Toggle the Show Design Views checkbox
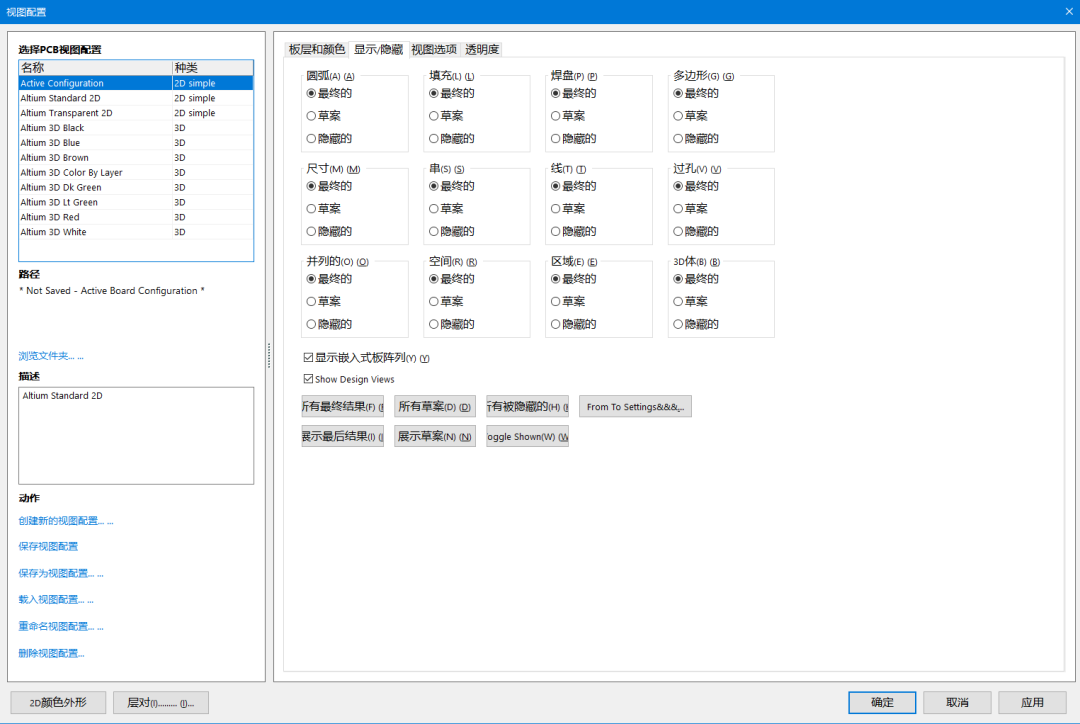This screenshot has width=1080, height=724. (x=309, y=379)
